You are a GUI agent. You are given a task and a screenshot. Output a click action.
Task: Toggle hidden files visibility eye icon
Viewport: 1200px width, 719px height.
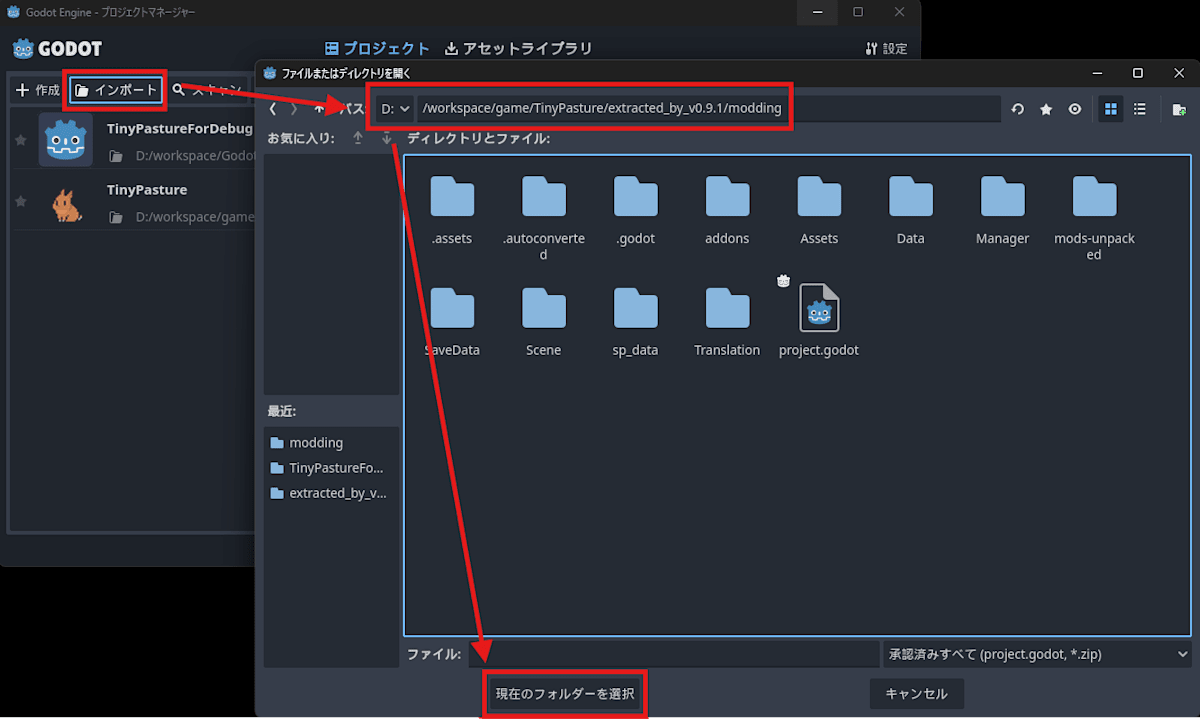click(1075, 109)
